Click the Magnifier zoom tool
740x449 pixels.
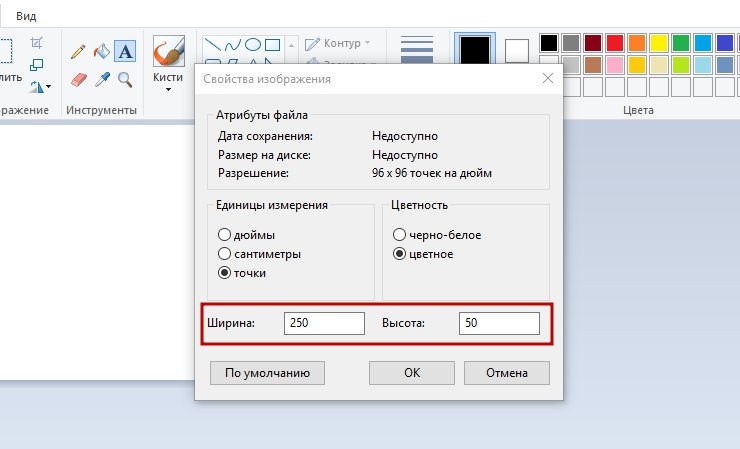click(125, 79)
